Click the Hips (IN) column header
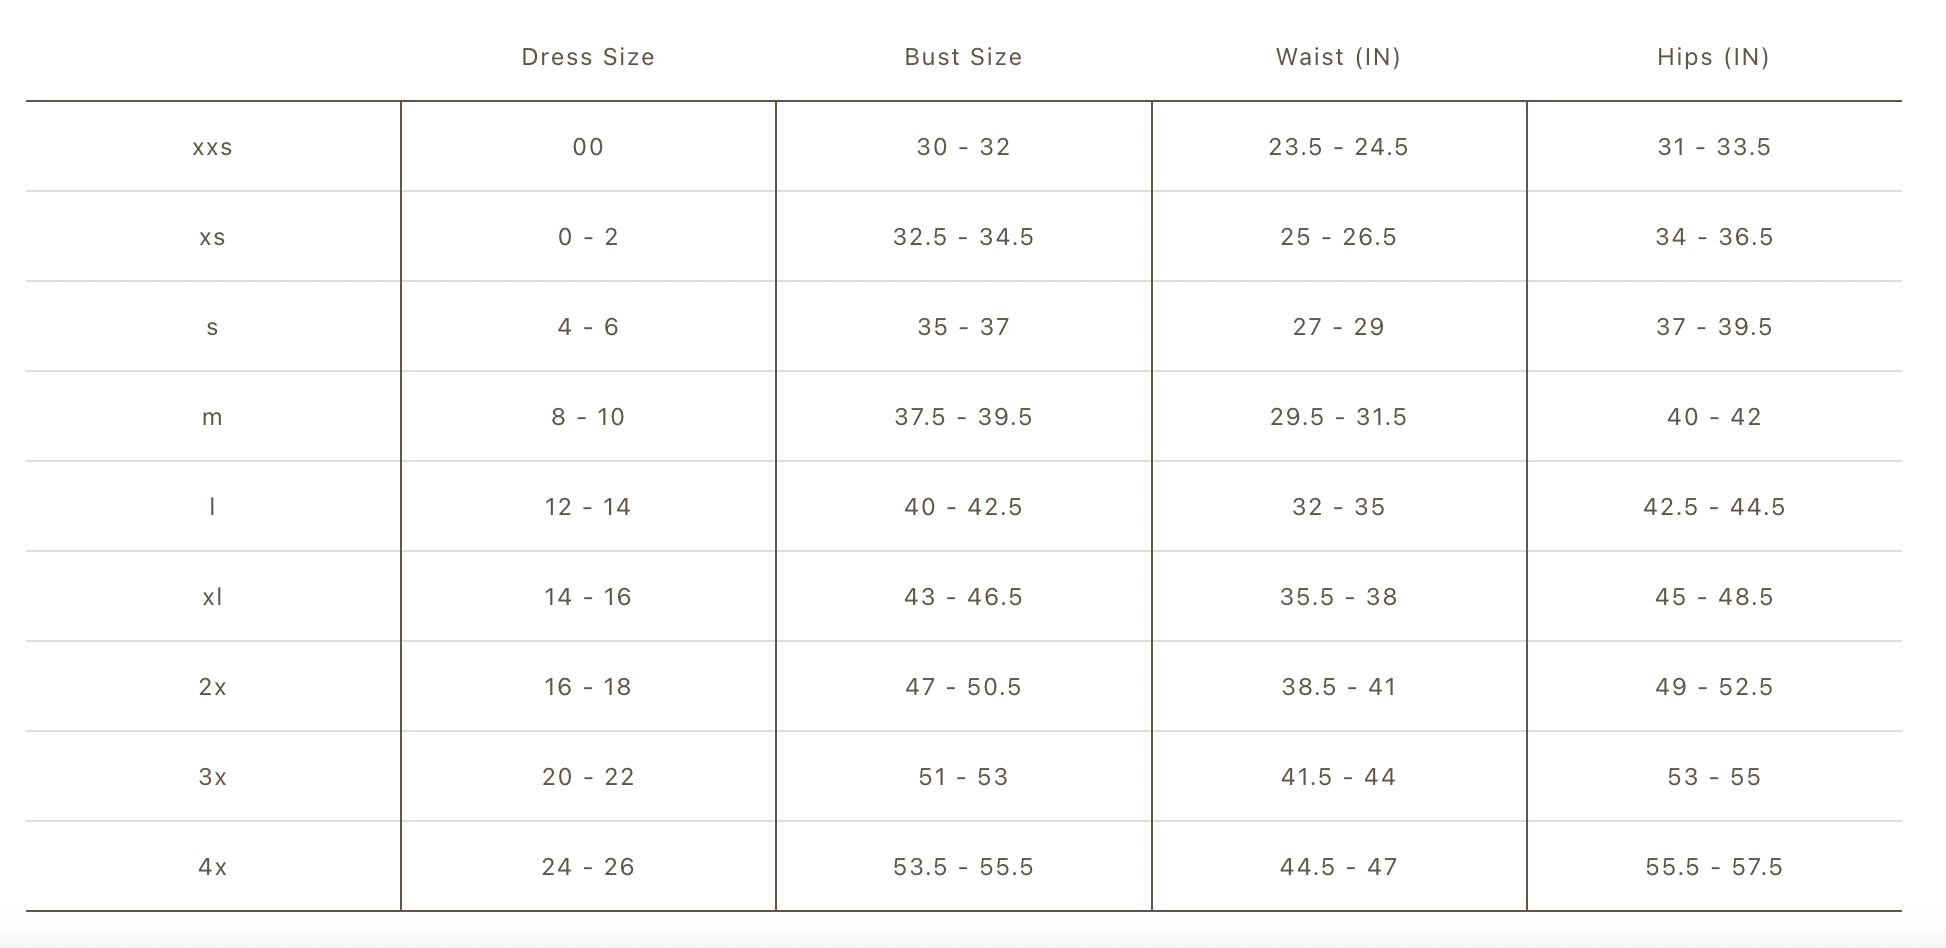Screen dimensions: 1946x948 [1713, 57]
